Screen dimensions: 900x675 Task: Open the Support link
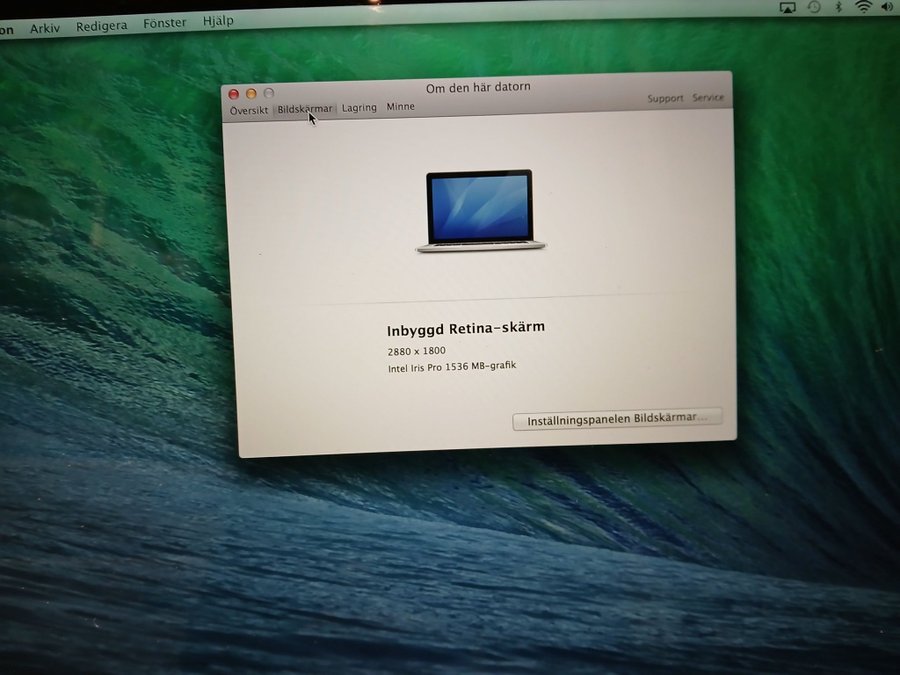point(665,99)
